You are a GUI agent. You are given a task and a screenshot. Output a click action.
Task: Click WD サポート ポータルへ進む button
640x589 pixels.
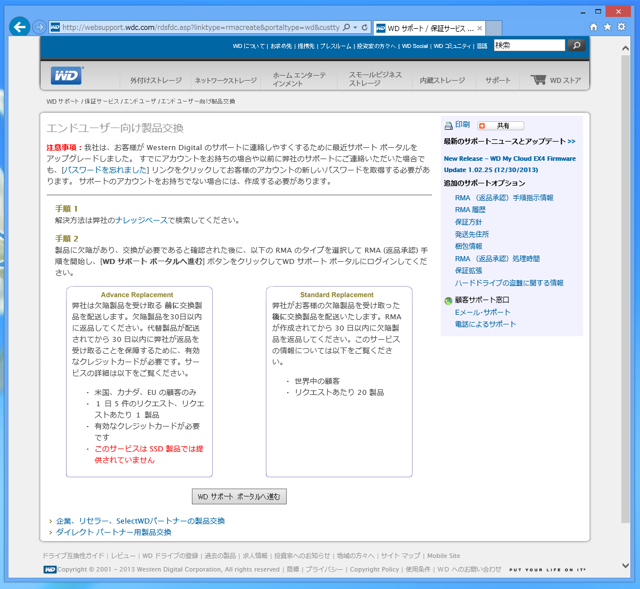(239, 497)
